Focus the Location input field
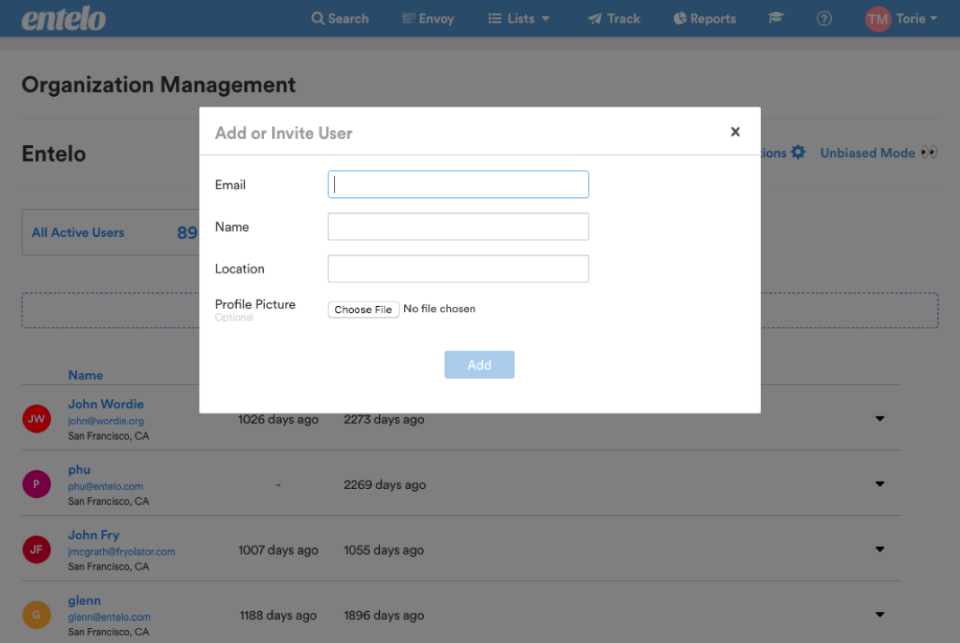This screenshot has height=643, width=960. coord(458,269)
